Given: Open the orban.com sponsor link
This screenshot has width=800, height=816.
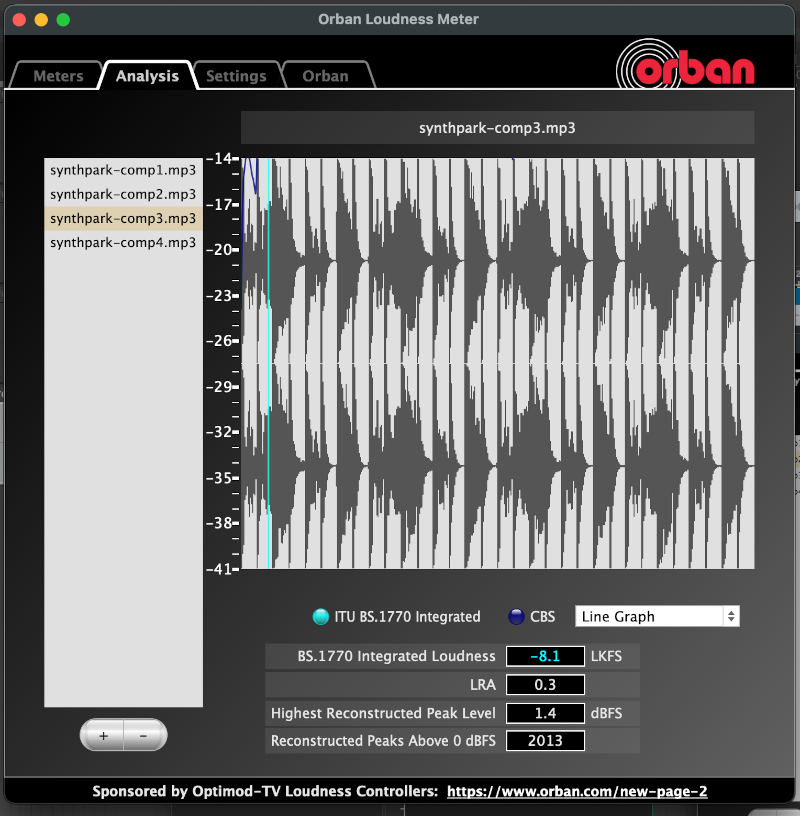Looking at the screenshot, I should pyautogui.click(x=577, y=791).
